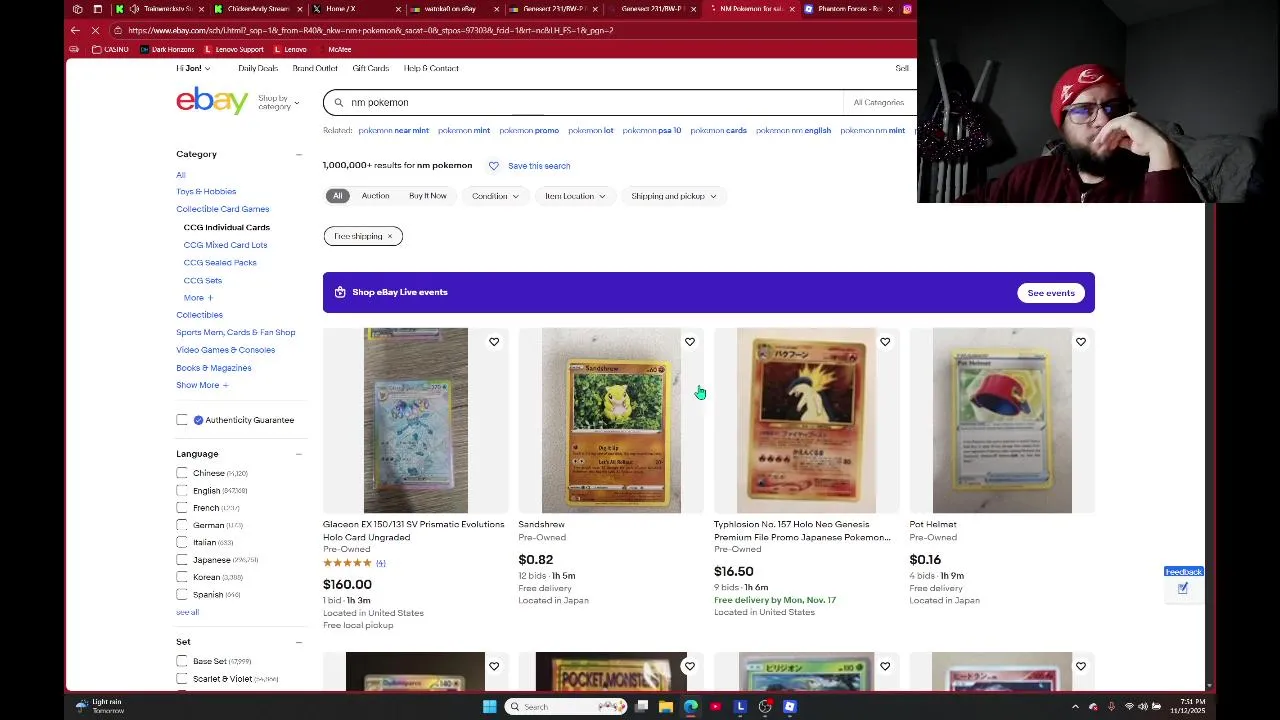The height and width of the screenshot is (720, 1280).
Task: Go back with browser back arrow
Action: tap(75, 30)
